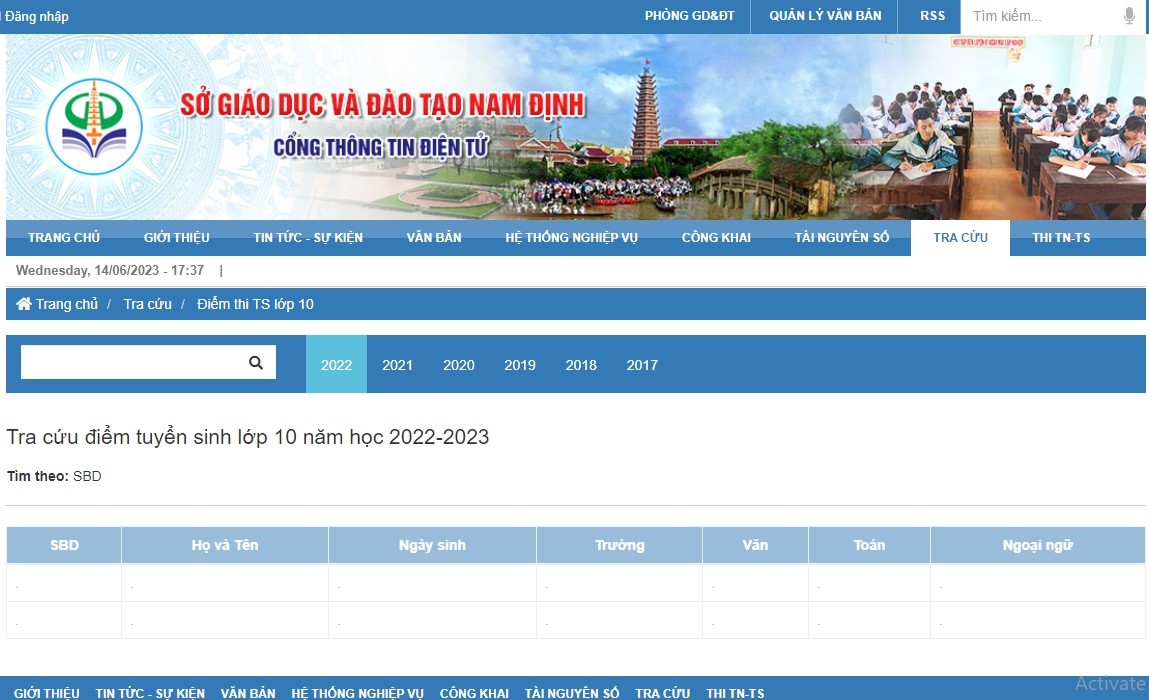
Task: Open the RSS feed page
Action: (932, 16)
